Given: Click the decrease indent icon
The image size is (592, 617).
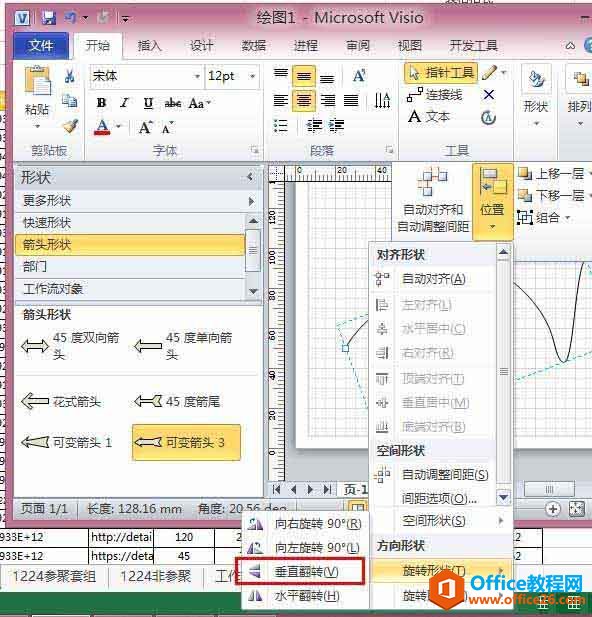Looking at the screenshot, I should (314, 126).
